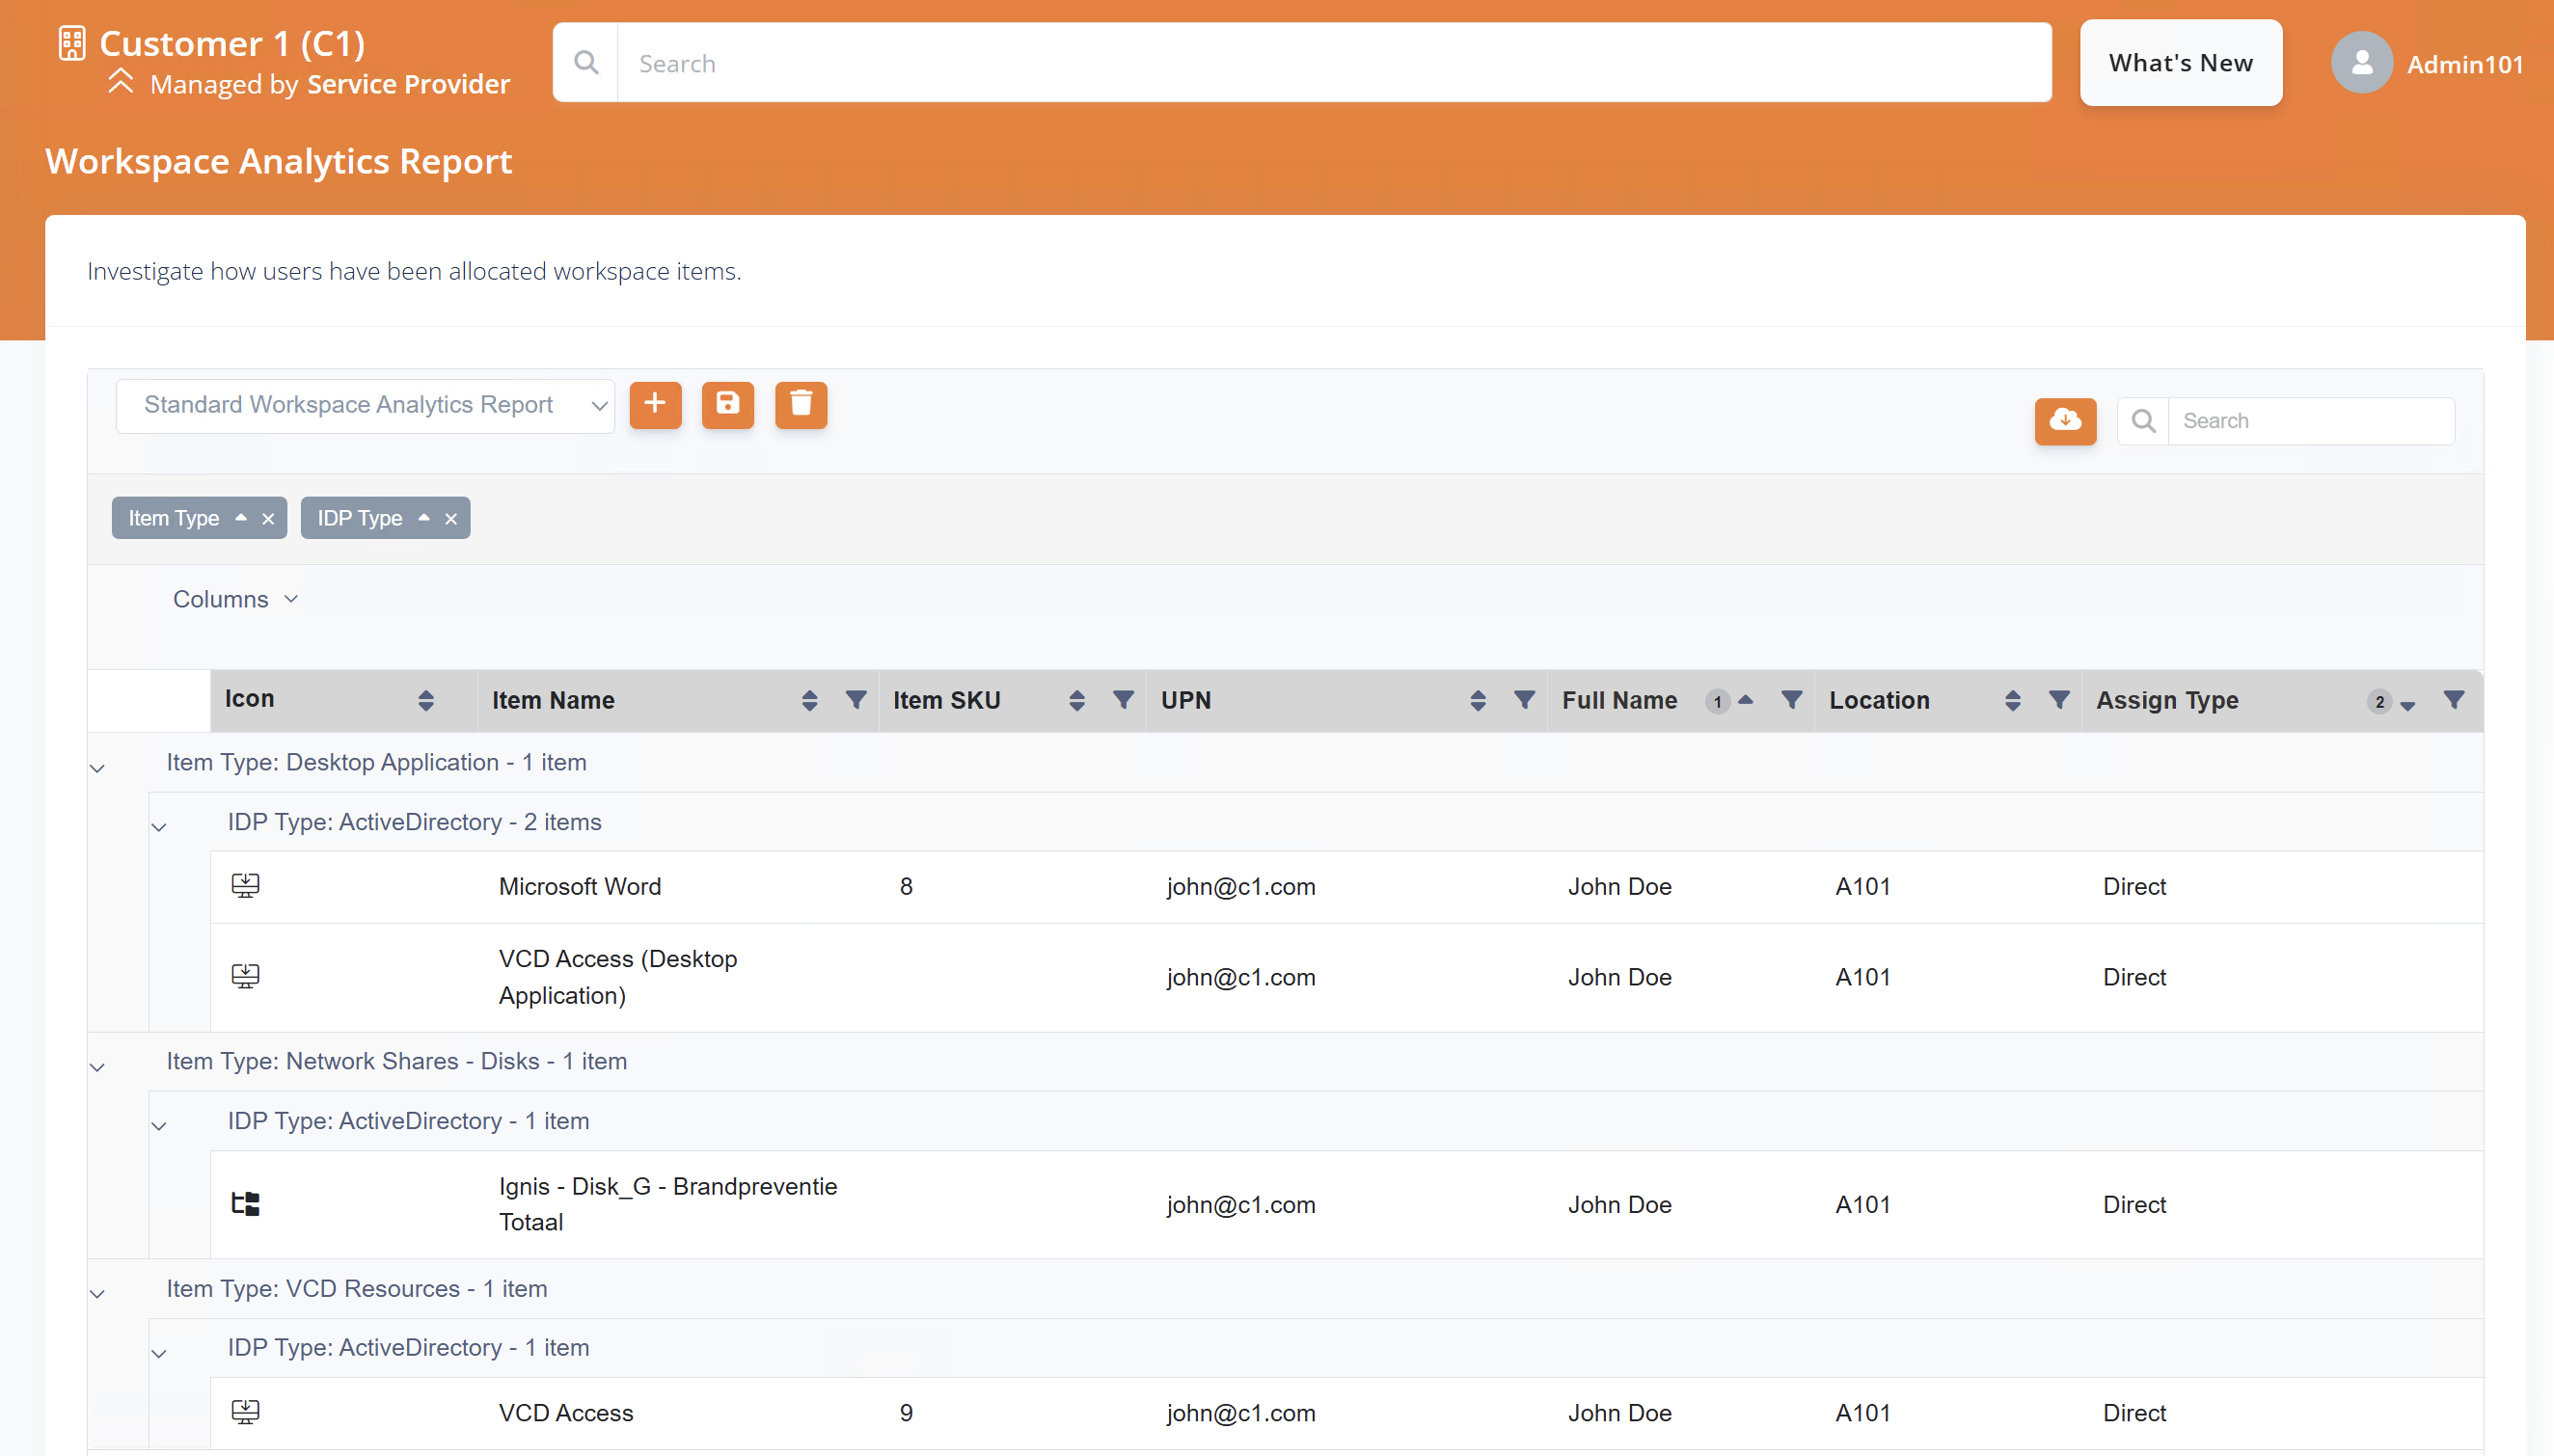Toggle sort direction on Item SKU column

coord(1076,700)
